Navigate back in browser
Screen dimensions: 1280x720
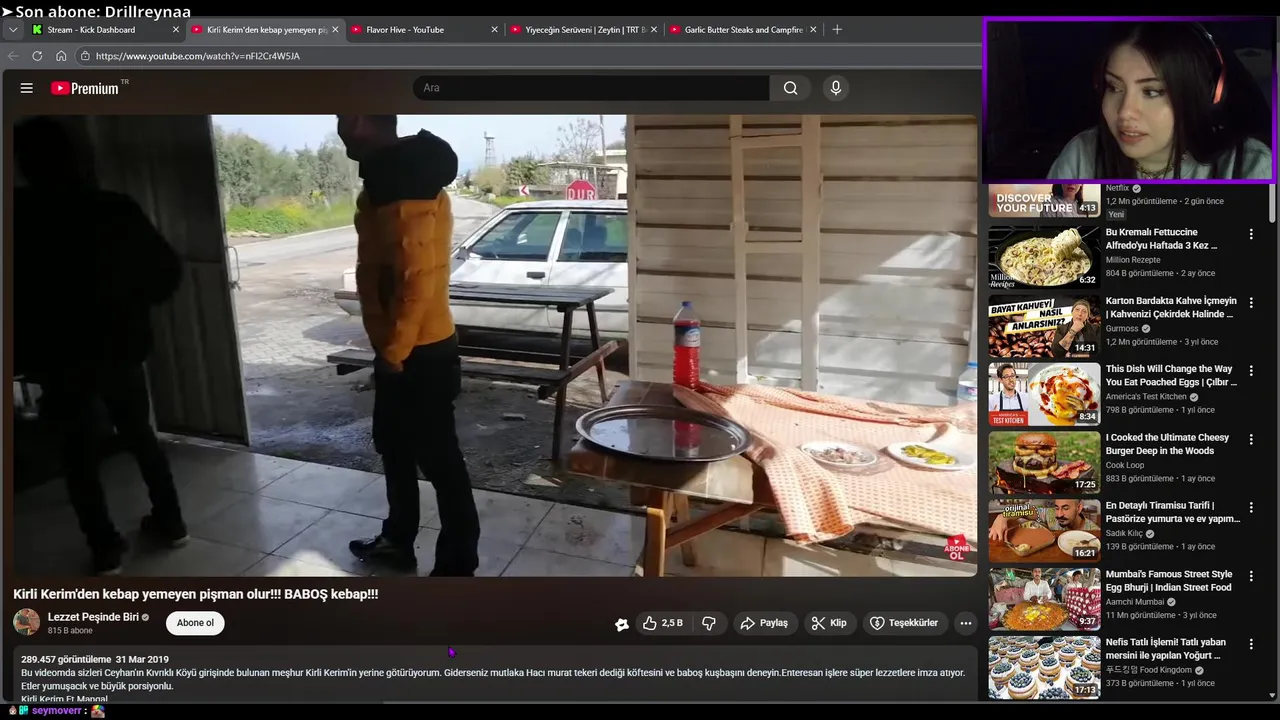[13, 56]
